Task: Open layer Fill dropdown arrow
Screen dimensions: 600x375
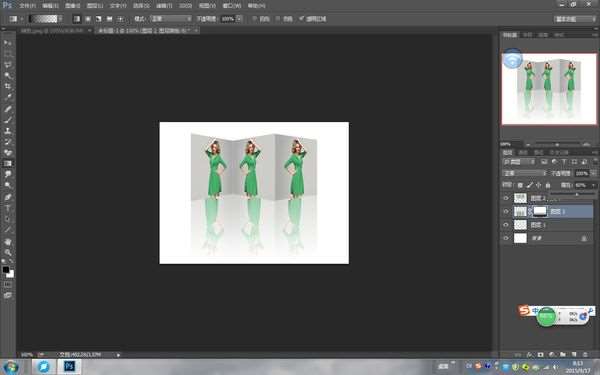Action: coord(593,185)
